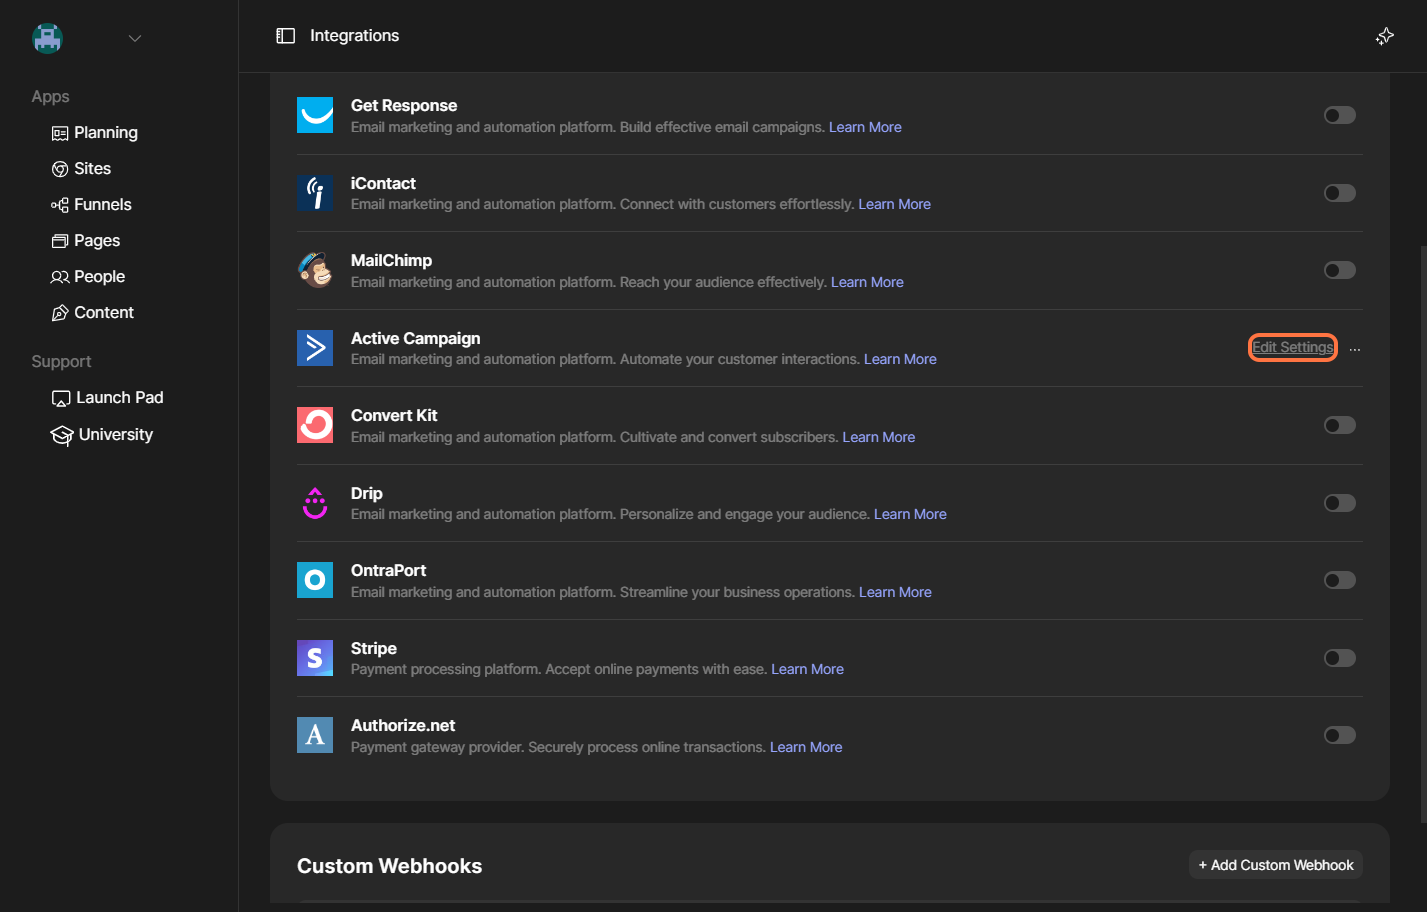
Task: Enable the Drip integration toggle
Action: click(1340, 503)
